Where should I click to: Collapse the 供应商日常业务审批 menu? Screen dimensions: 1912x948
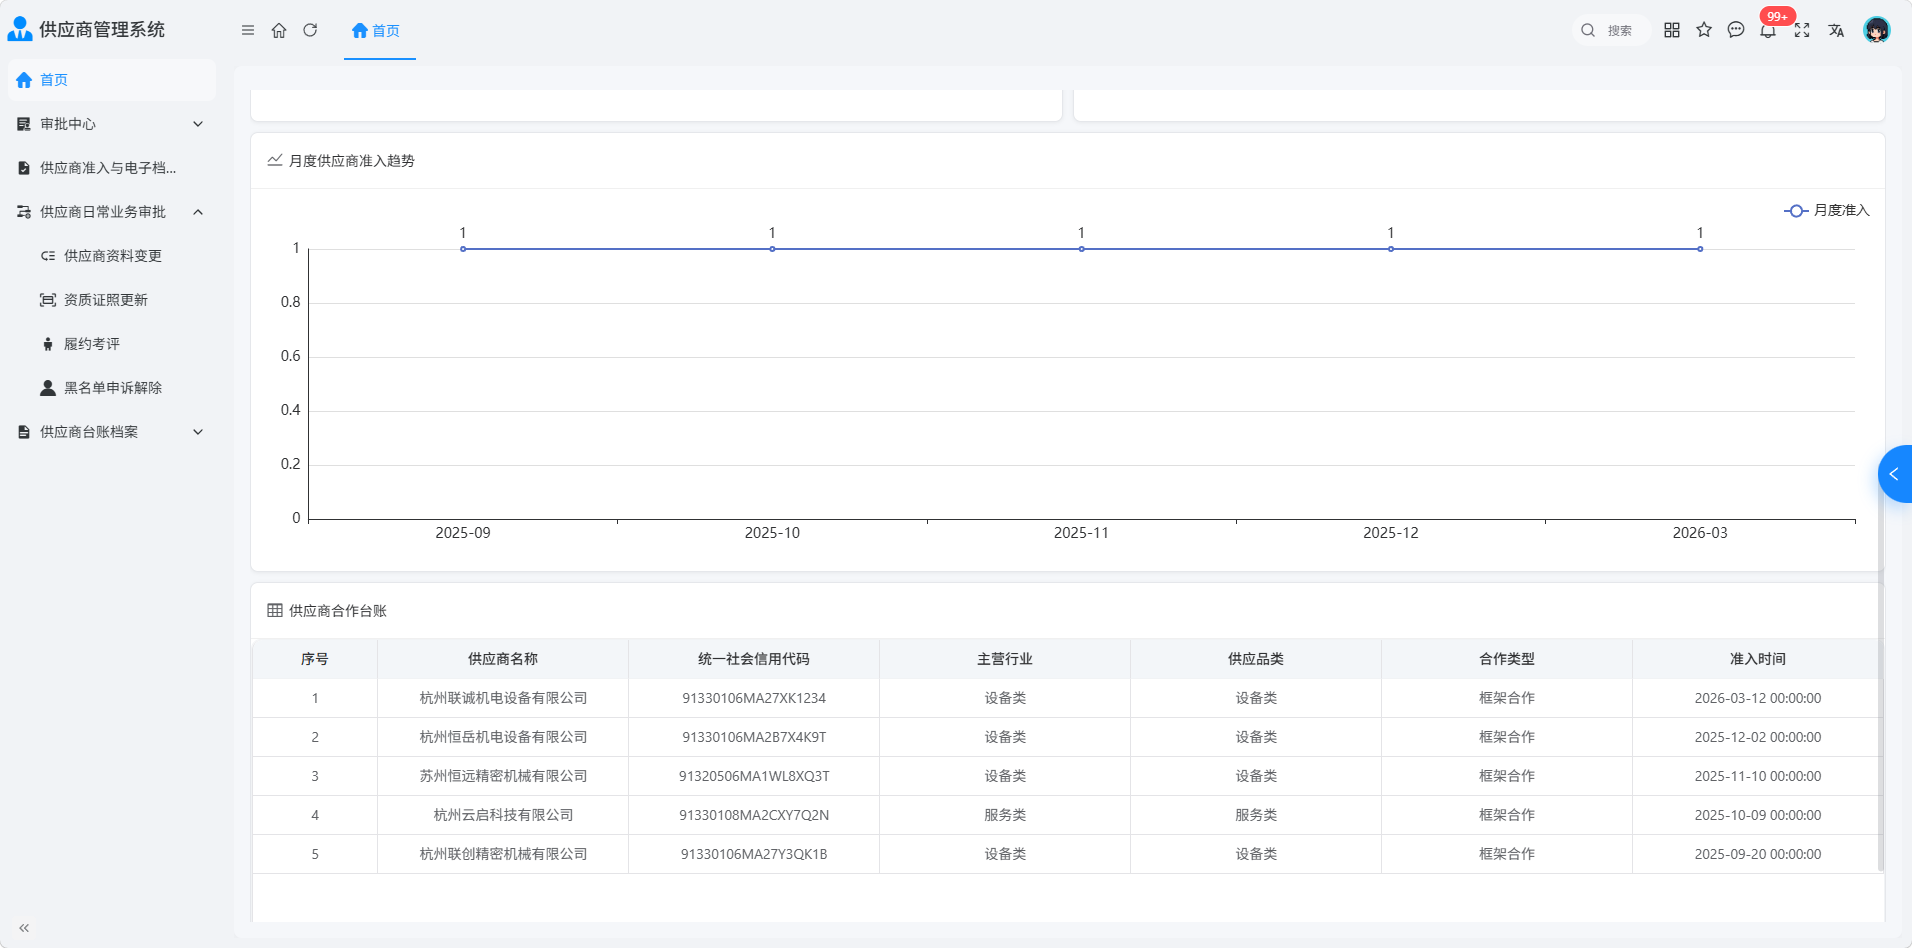tap(112, 212)
